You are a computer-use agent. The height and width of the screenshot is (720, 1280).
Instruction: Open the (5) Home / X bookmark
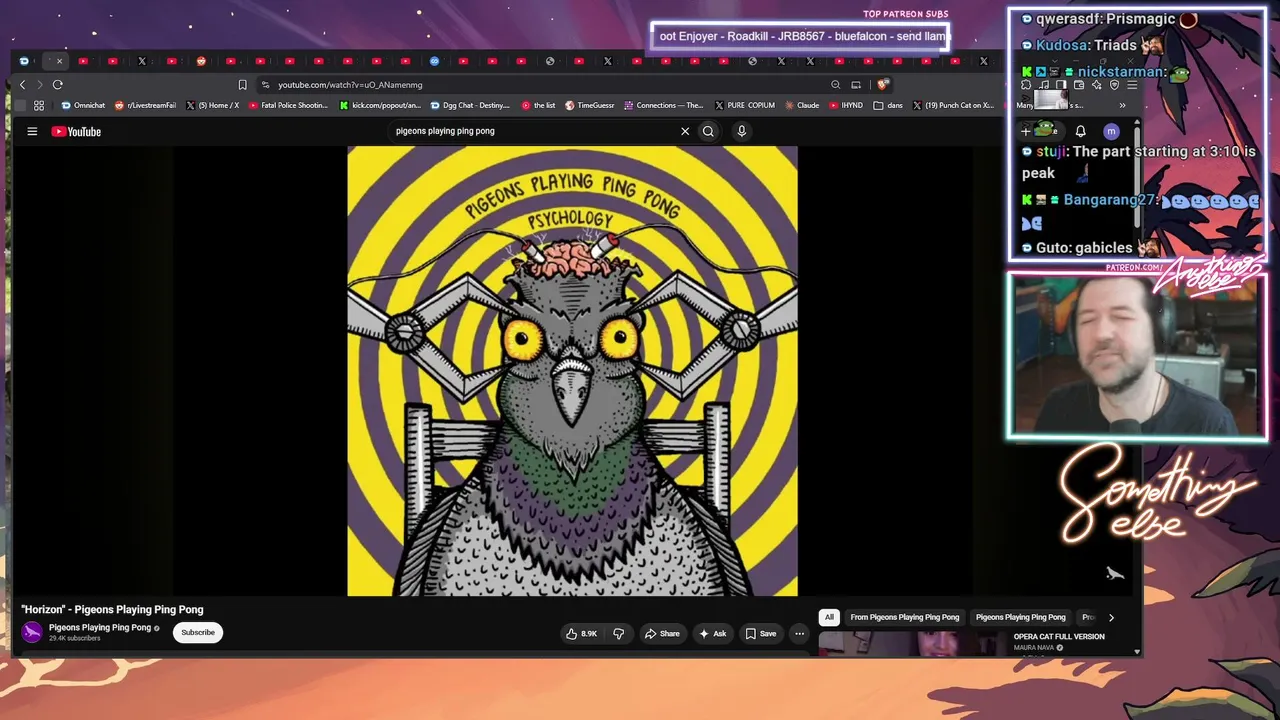212,105
